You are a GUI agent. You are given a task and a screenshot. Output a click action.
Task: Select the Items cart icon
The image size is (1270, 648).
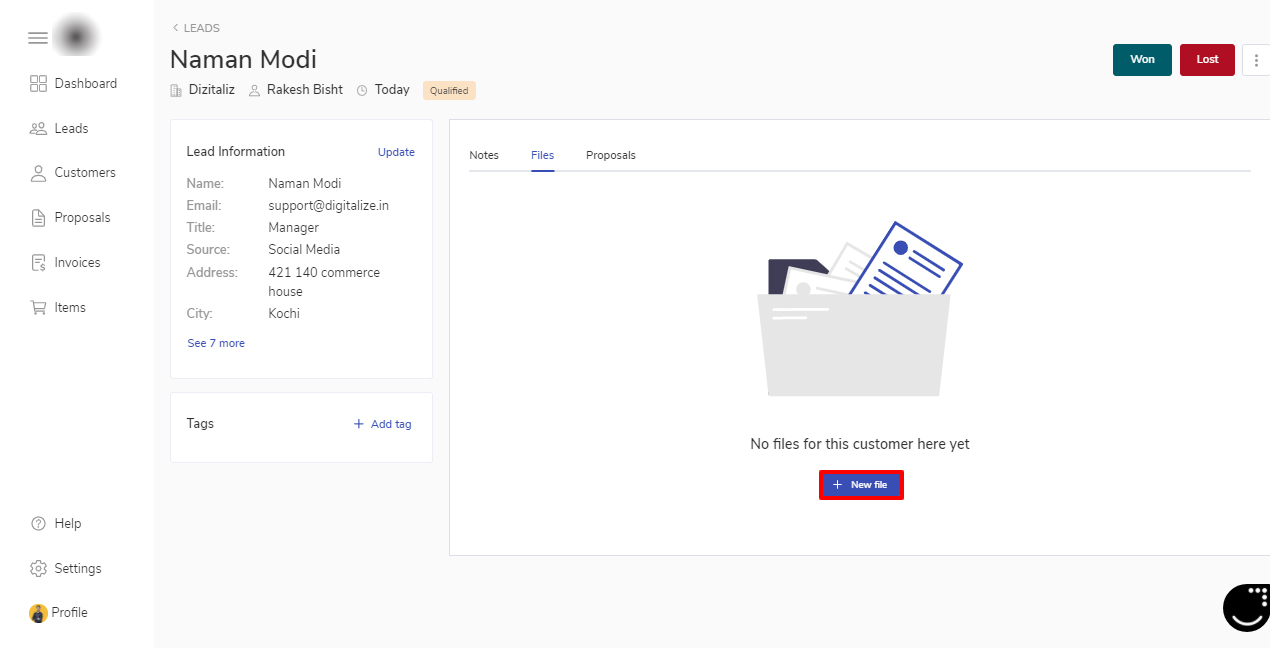coord(39,308)
